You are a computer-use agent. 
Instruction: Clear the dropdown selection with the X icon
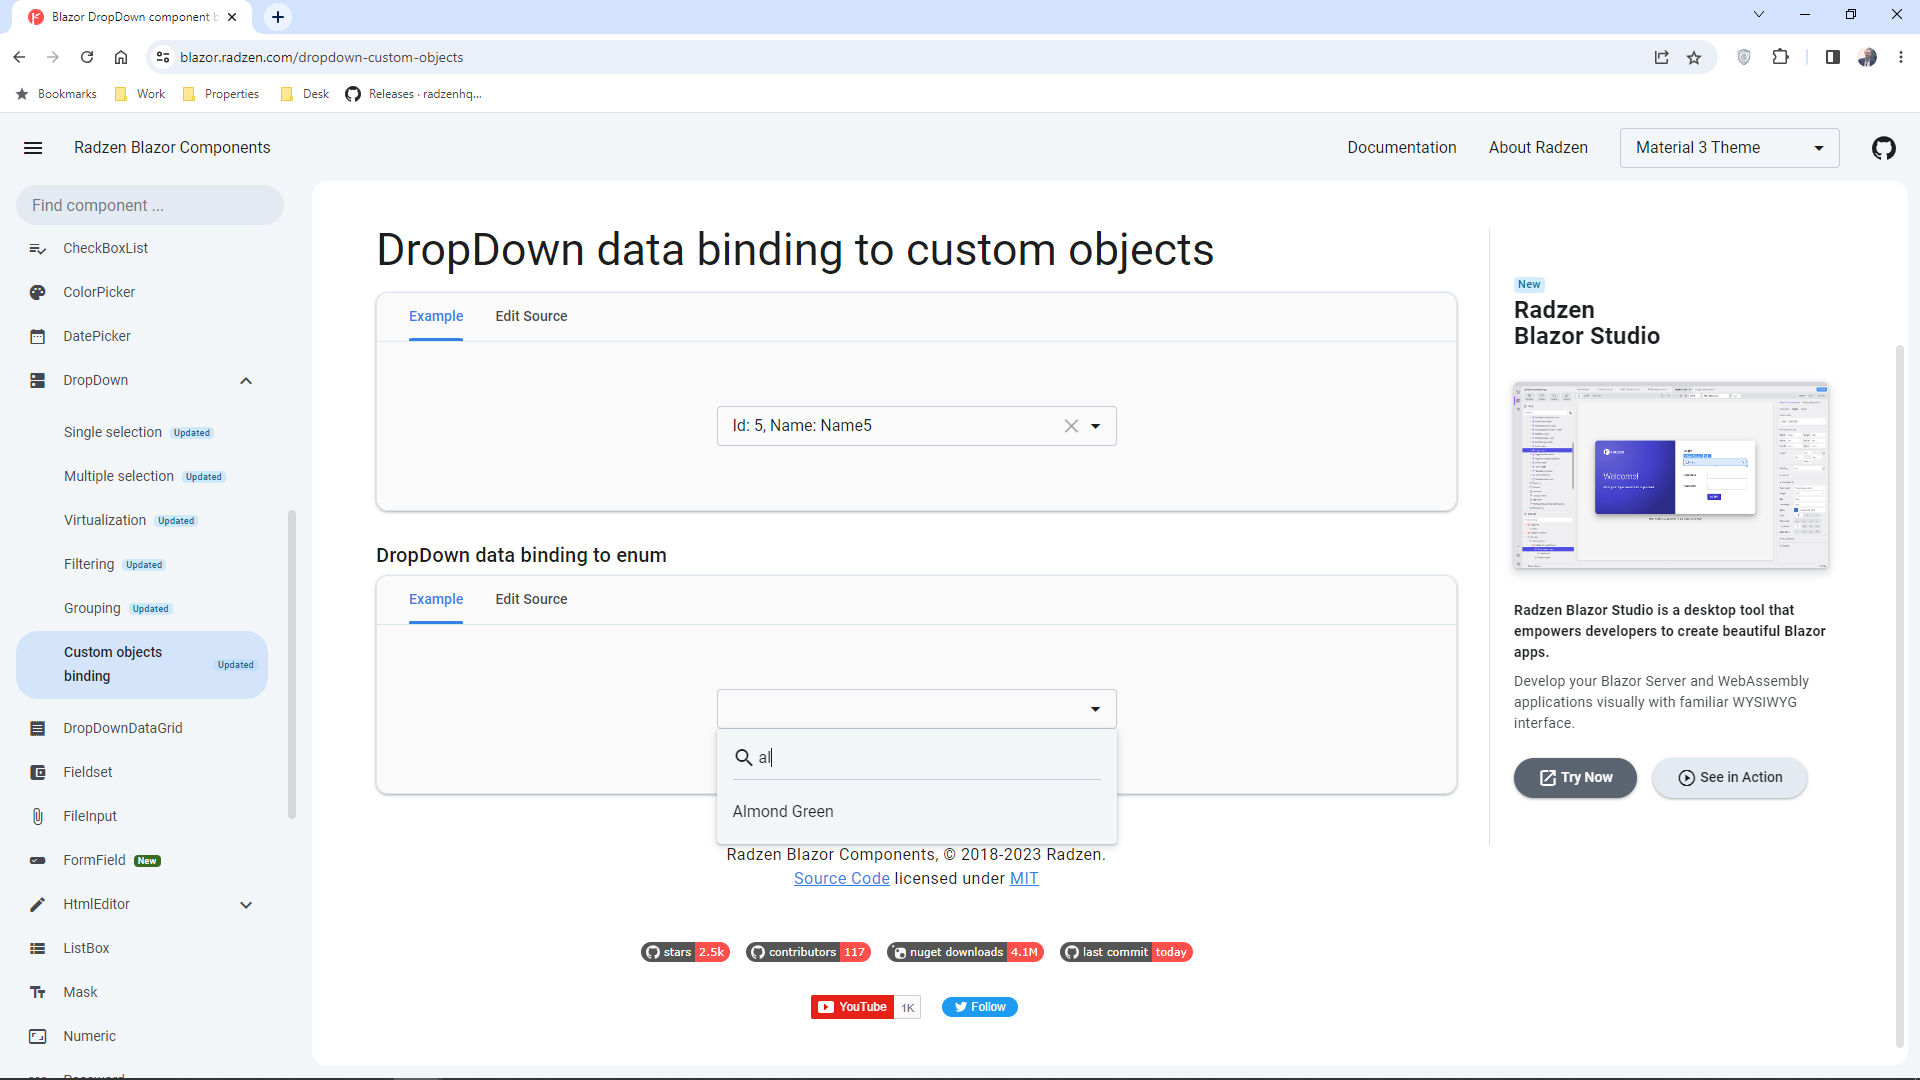pyautogui.click(x=1071, y=425)
